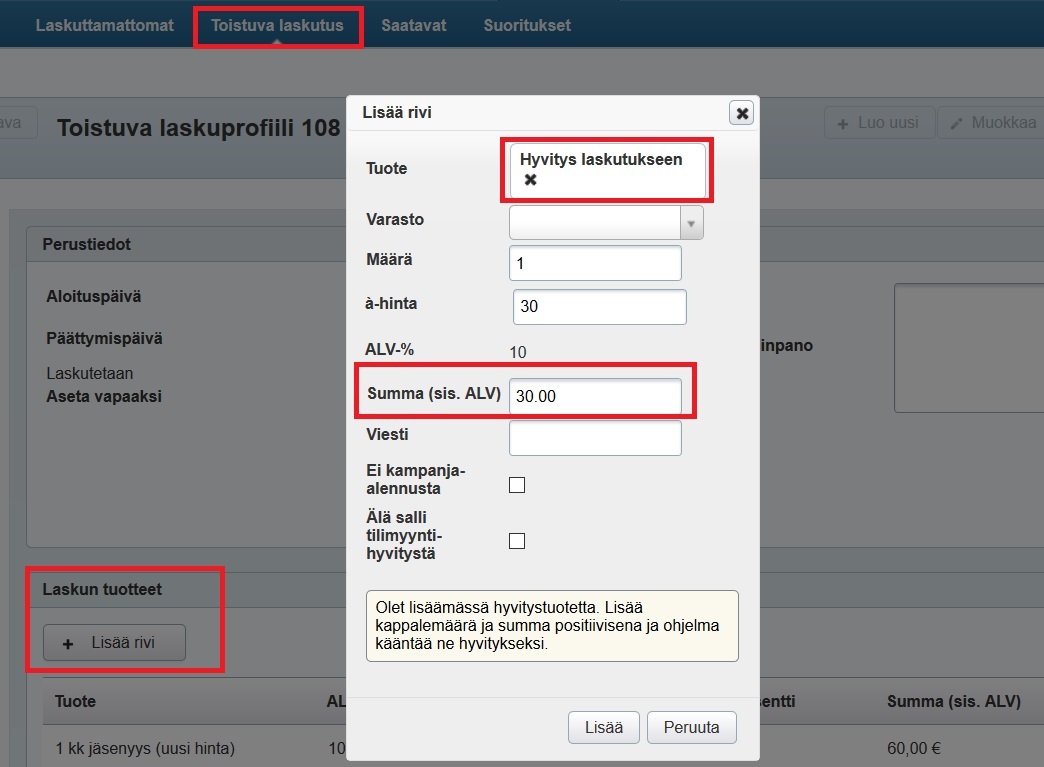Click the plus icon on Lisää rivi
The image size is (1044, 767).
pyautogui.click(x=68, y=644)
